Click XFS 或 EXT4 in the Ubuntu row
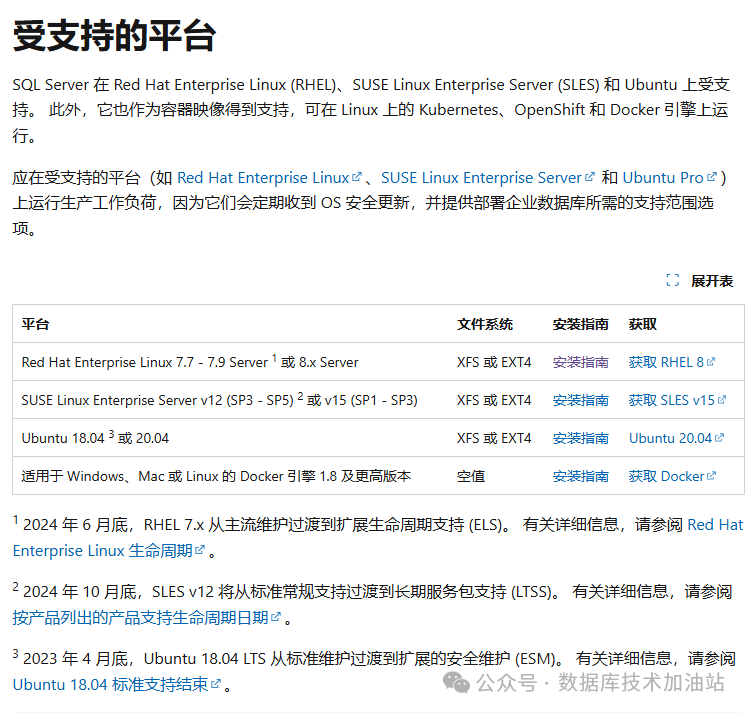 [x=494, y=438]
